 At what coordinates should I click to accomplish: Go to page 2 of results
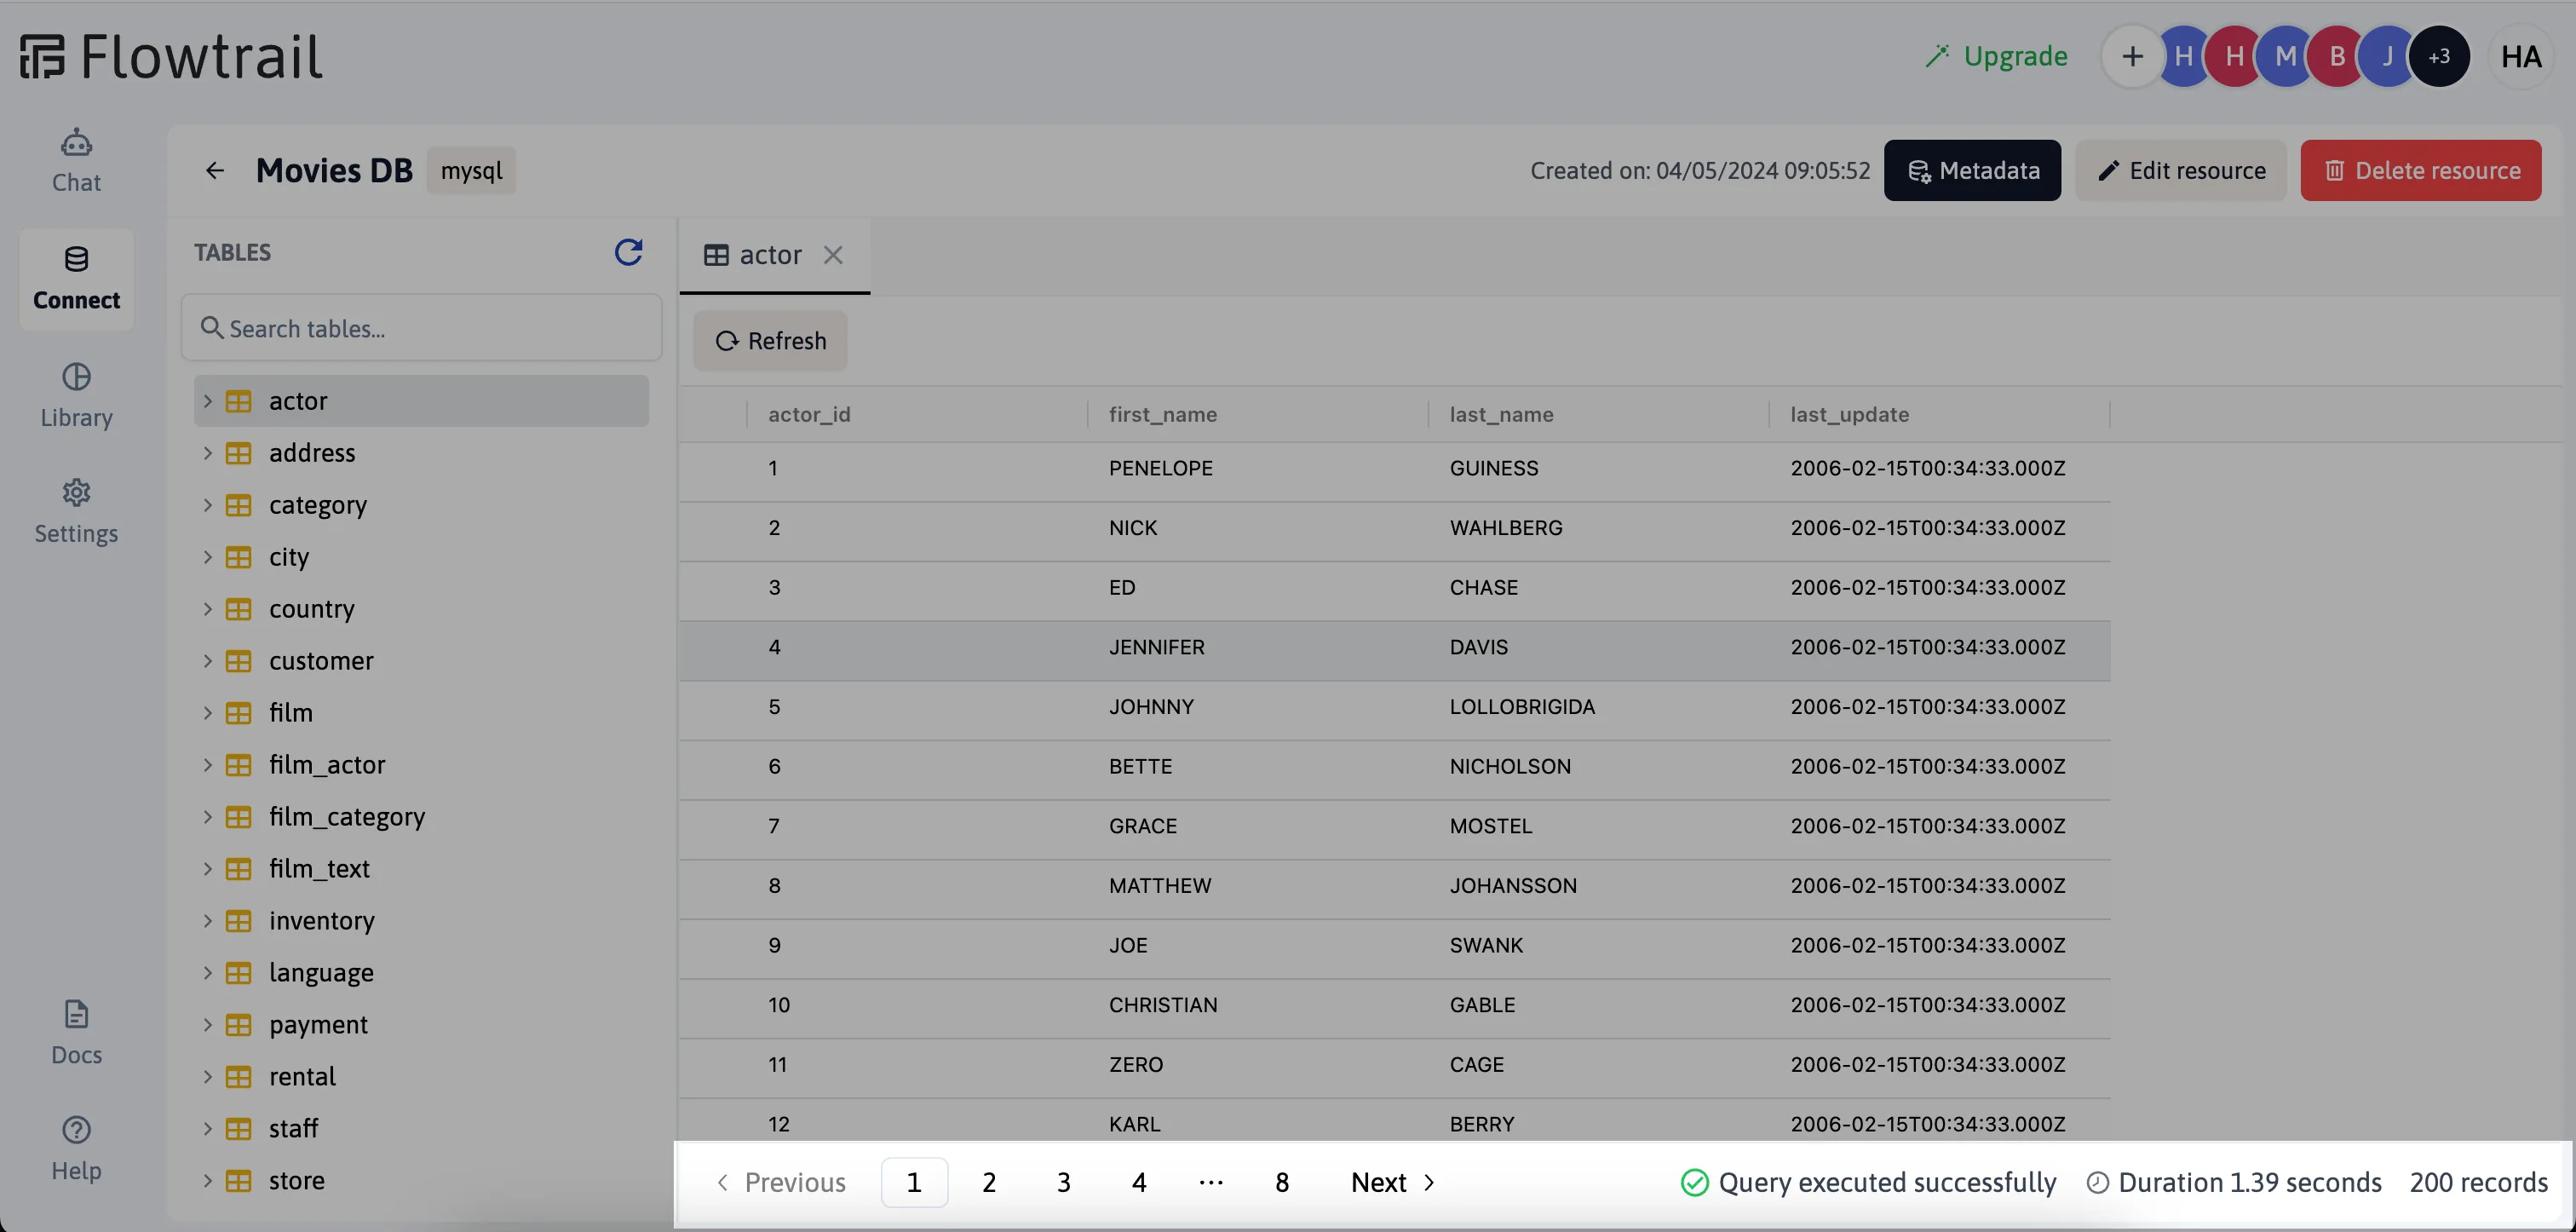[x=989, y=1182]
